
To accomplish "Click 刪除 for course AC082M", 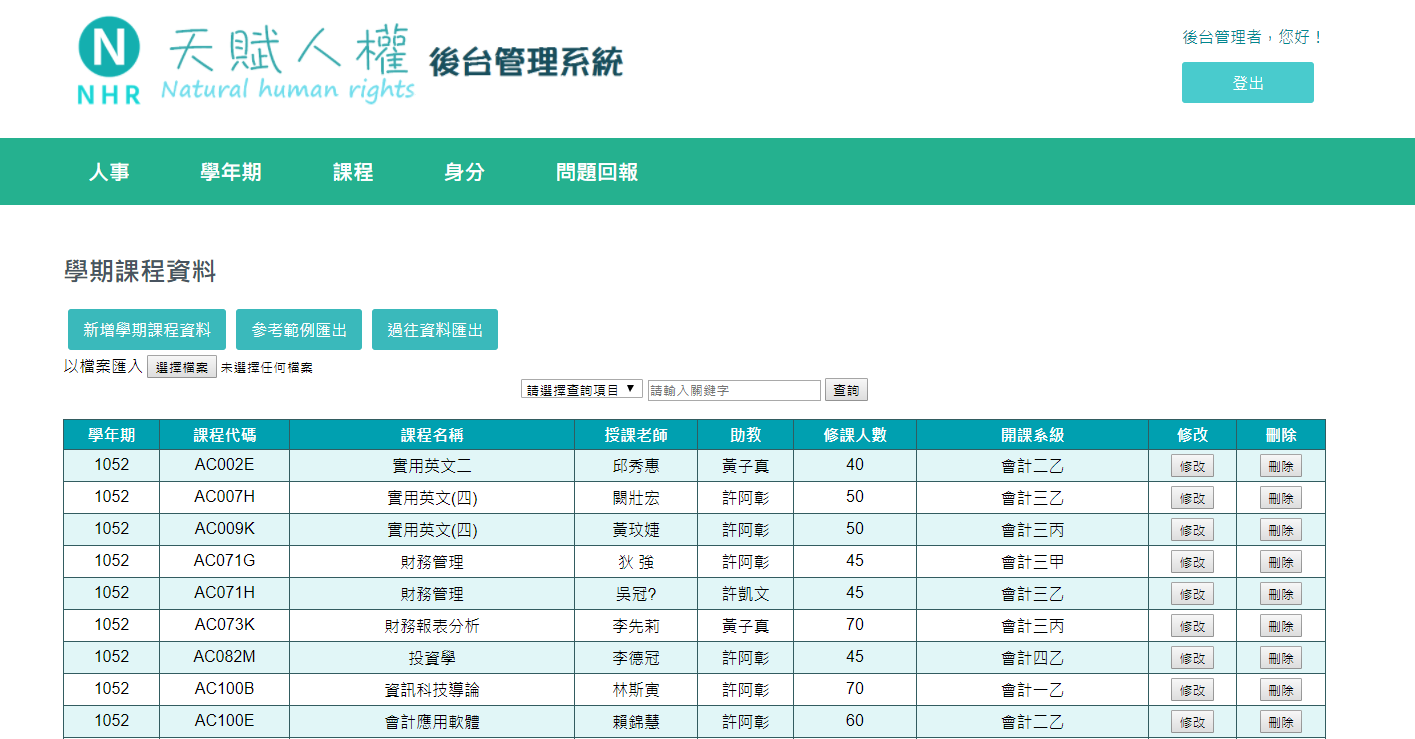I will coord(1280,658).
